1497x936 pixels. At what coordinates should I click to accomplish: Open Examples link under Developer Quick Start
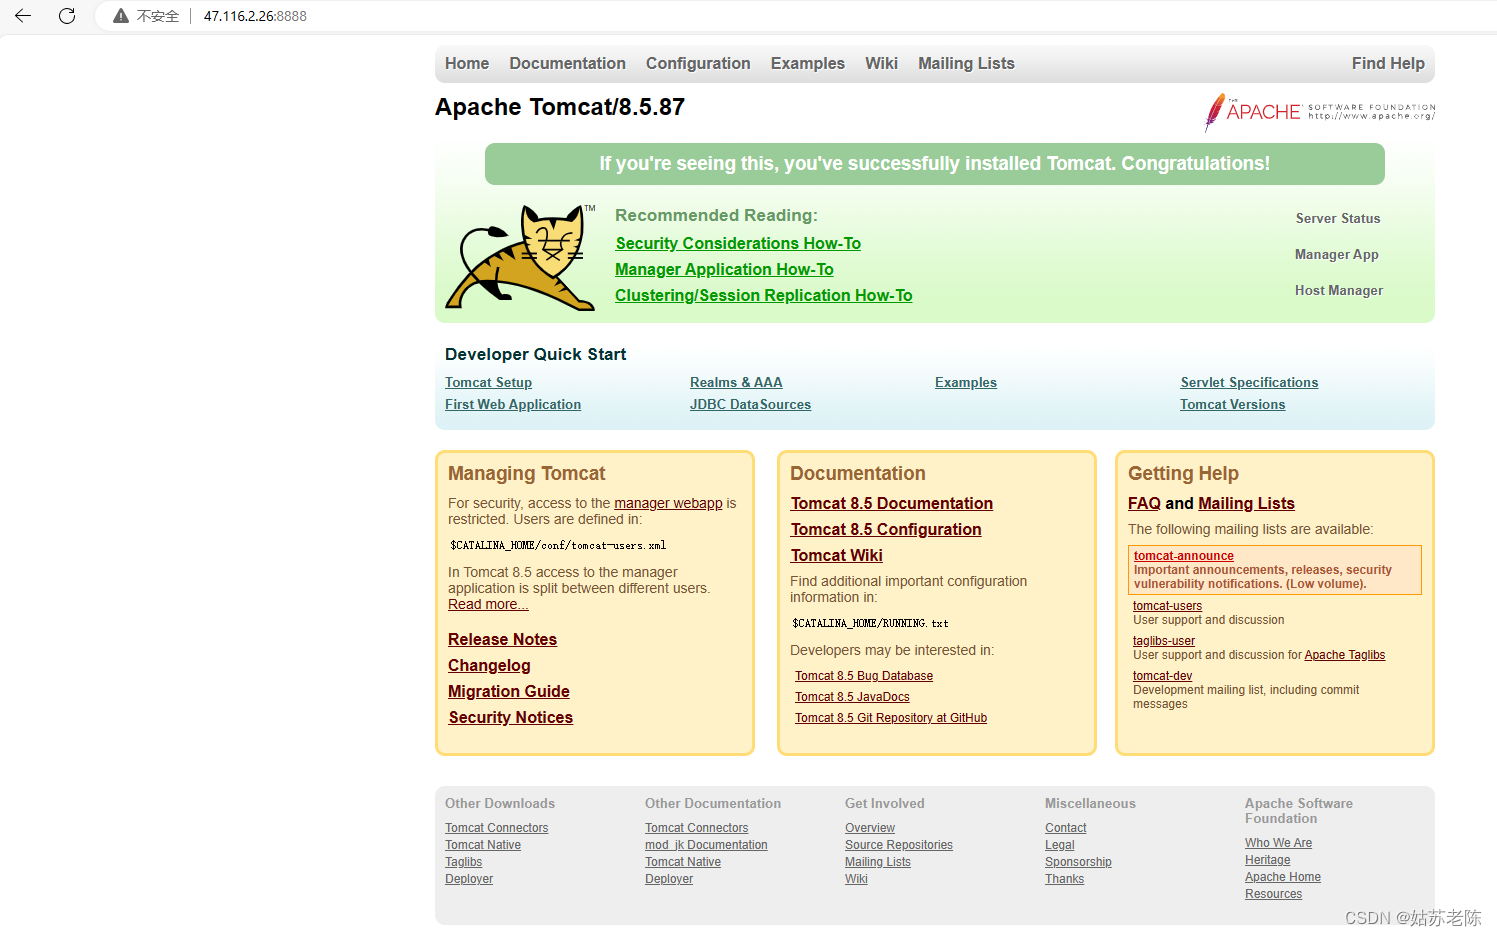click(966, 382)
